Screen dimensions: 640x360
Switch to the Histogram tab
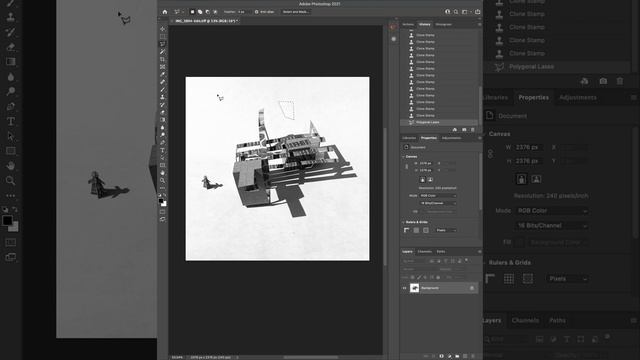click(444, 24)
